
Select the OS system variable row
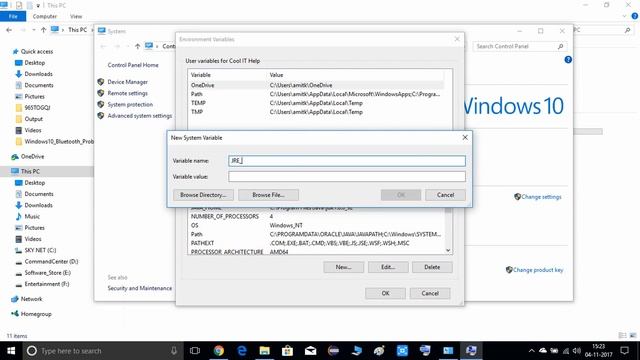[x=316, y=225]
